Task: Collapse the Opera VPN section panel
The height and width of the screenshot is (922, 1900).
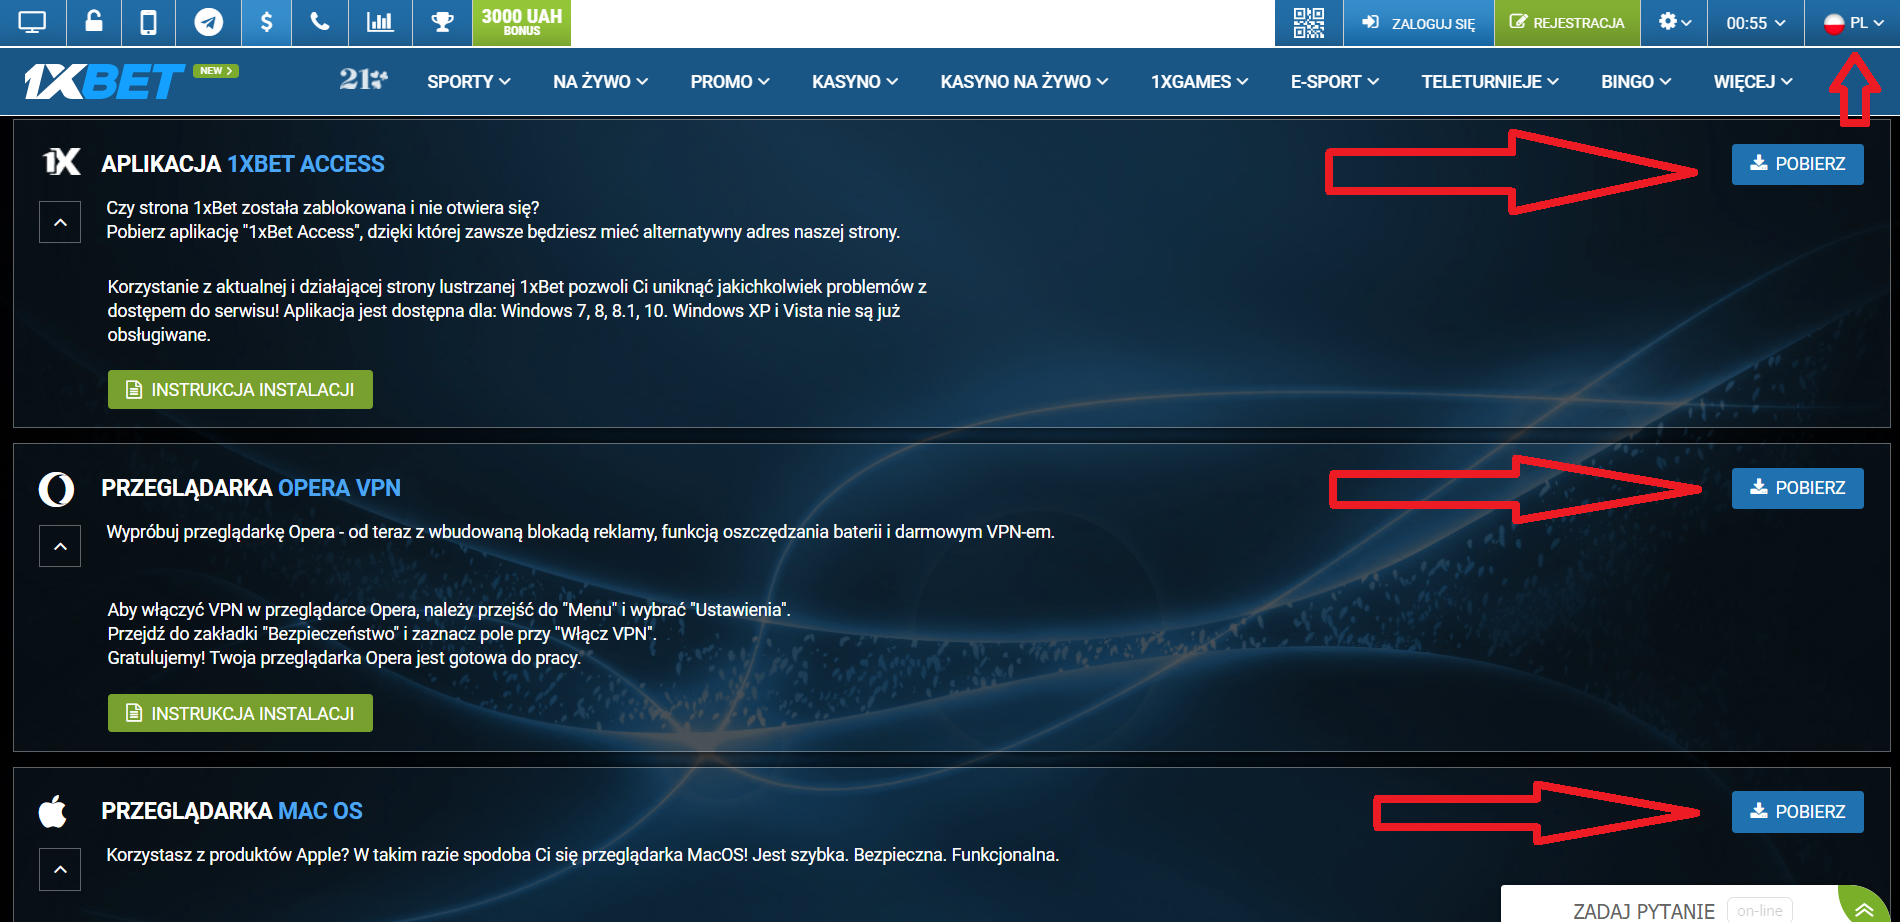Action: 60,546
